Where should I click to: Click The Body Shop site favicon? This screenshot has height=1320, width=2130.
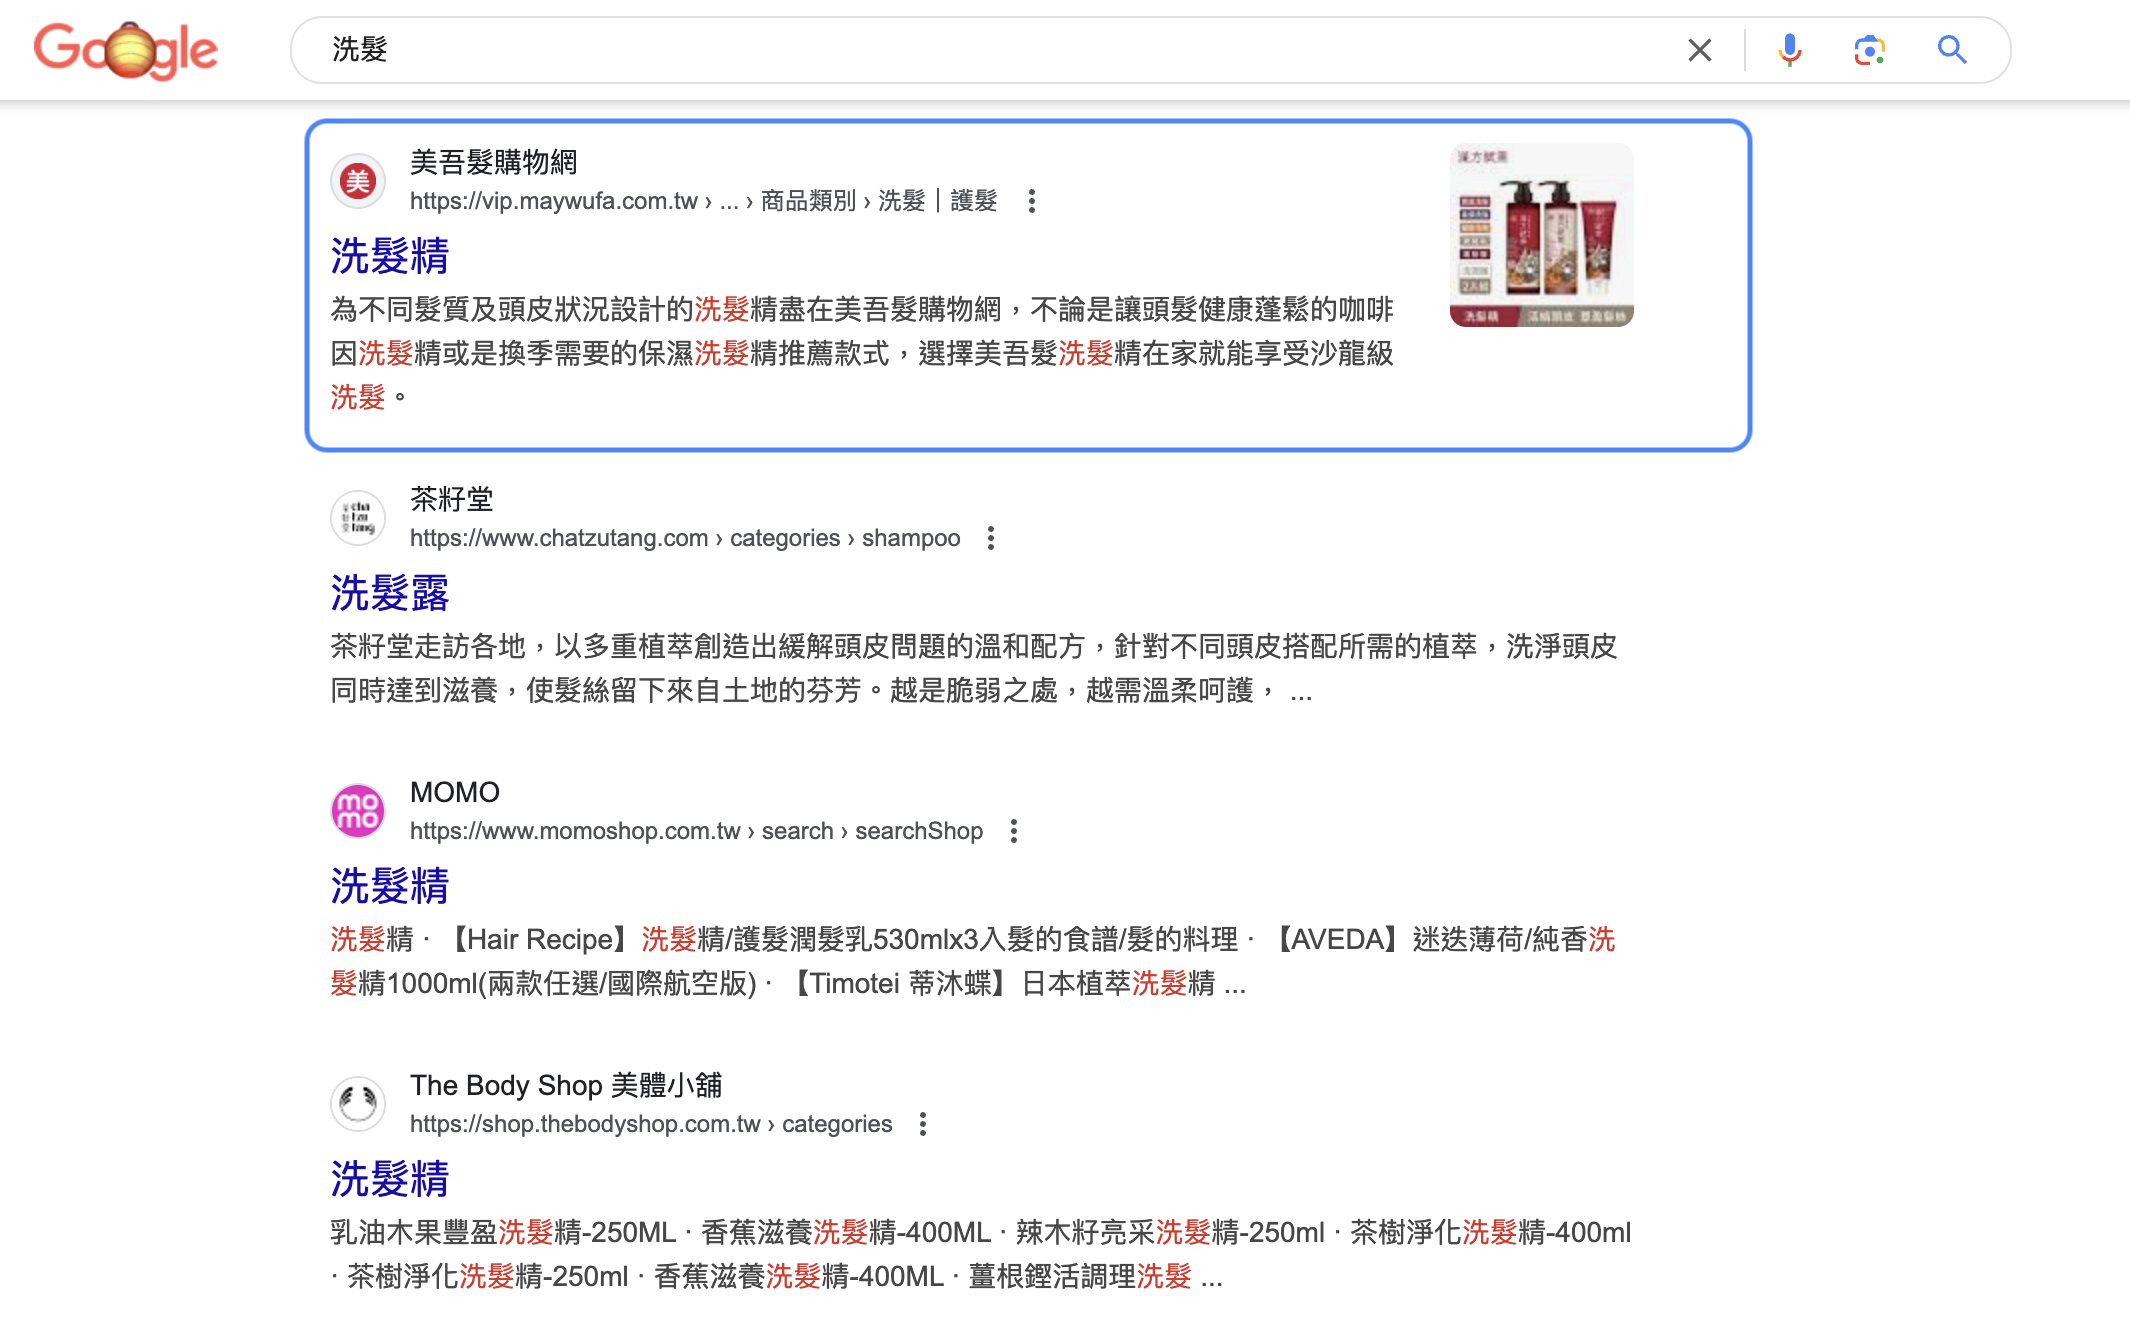[358, 1104]
